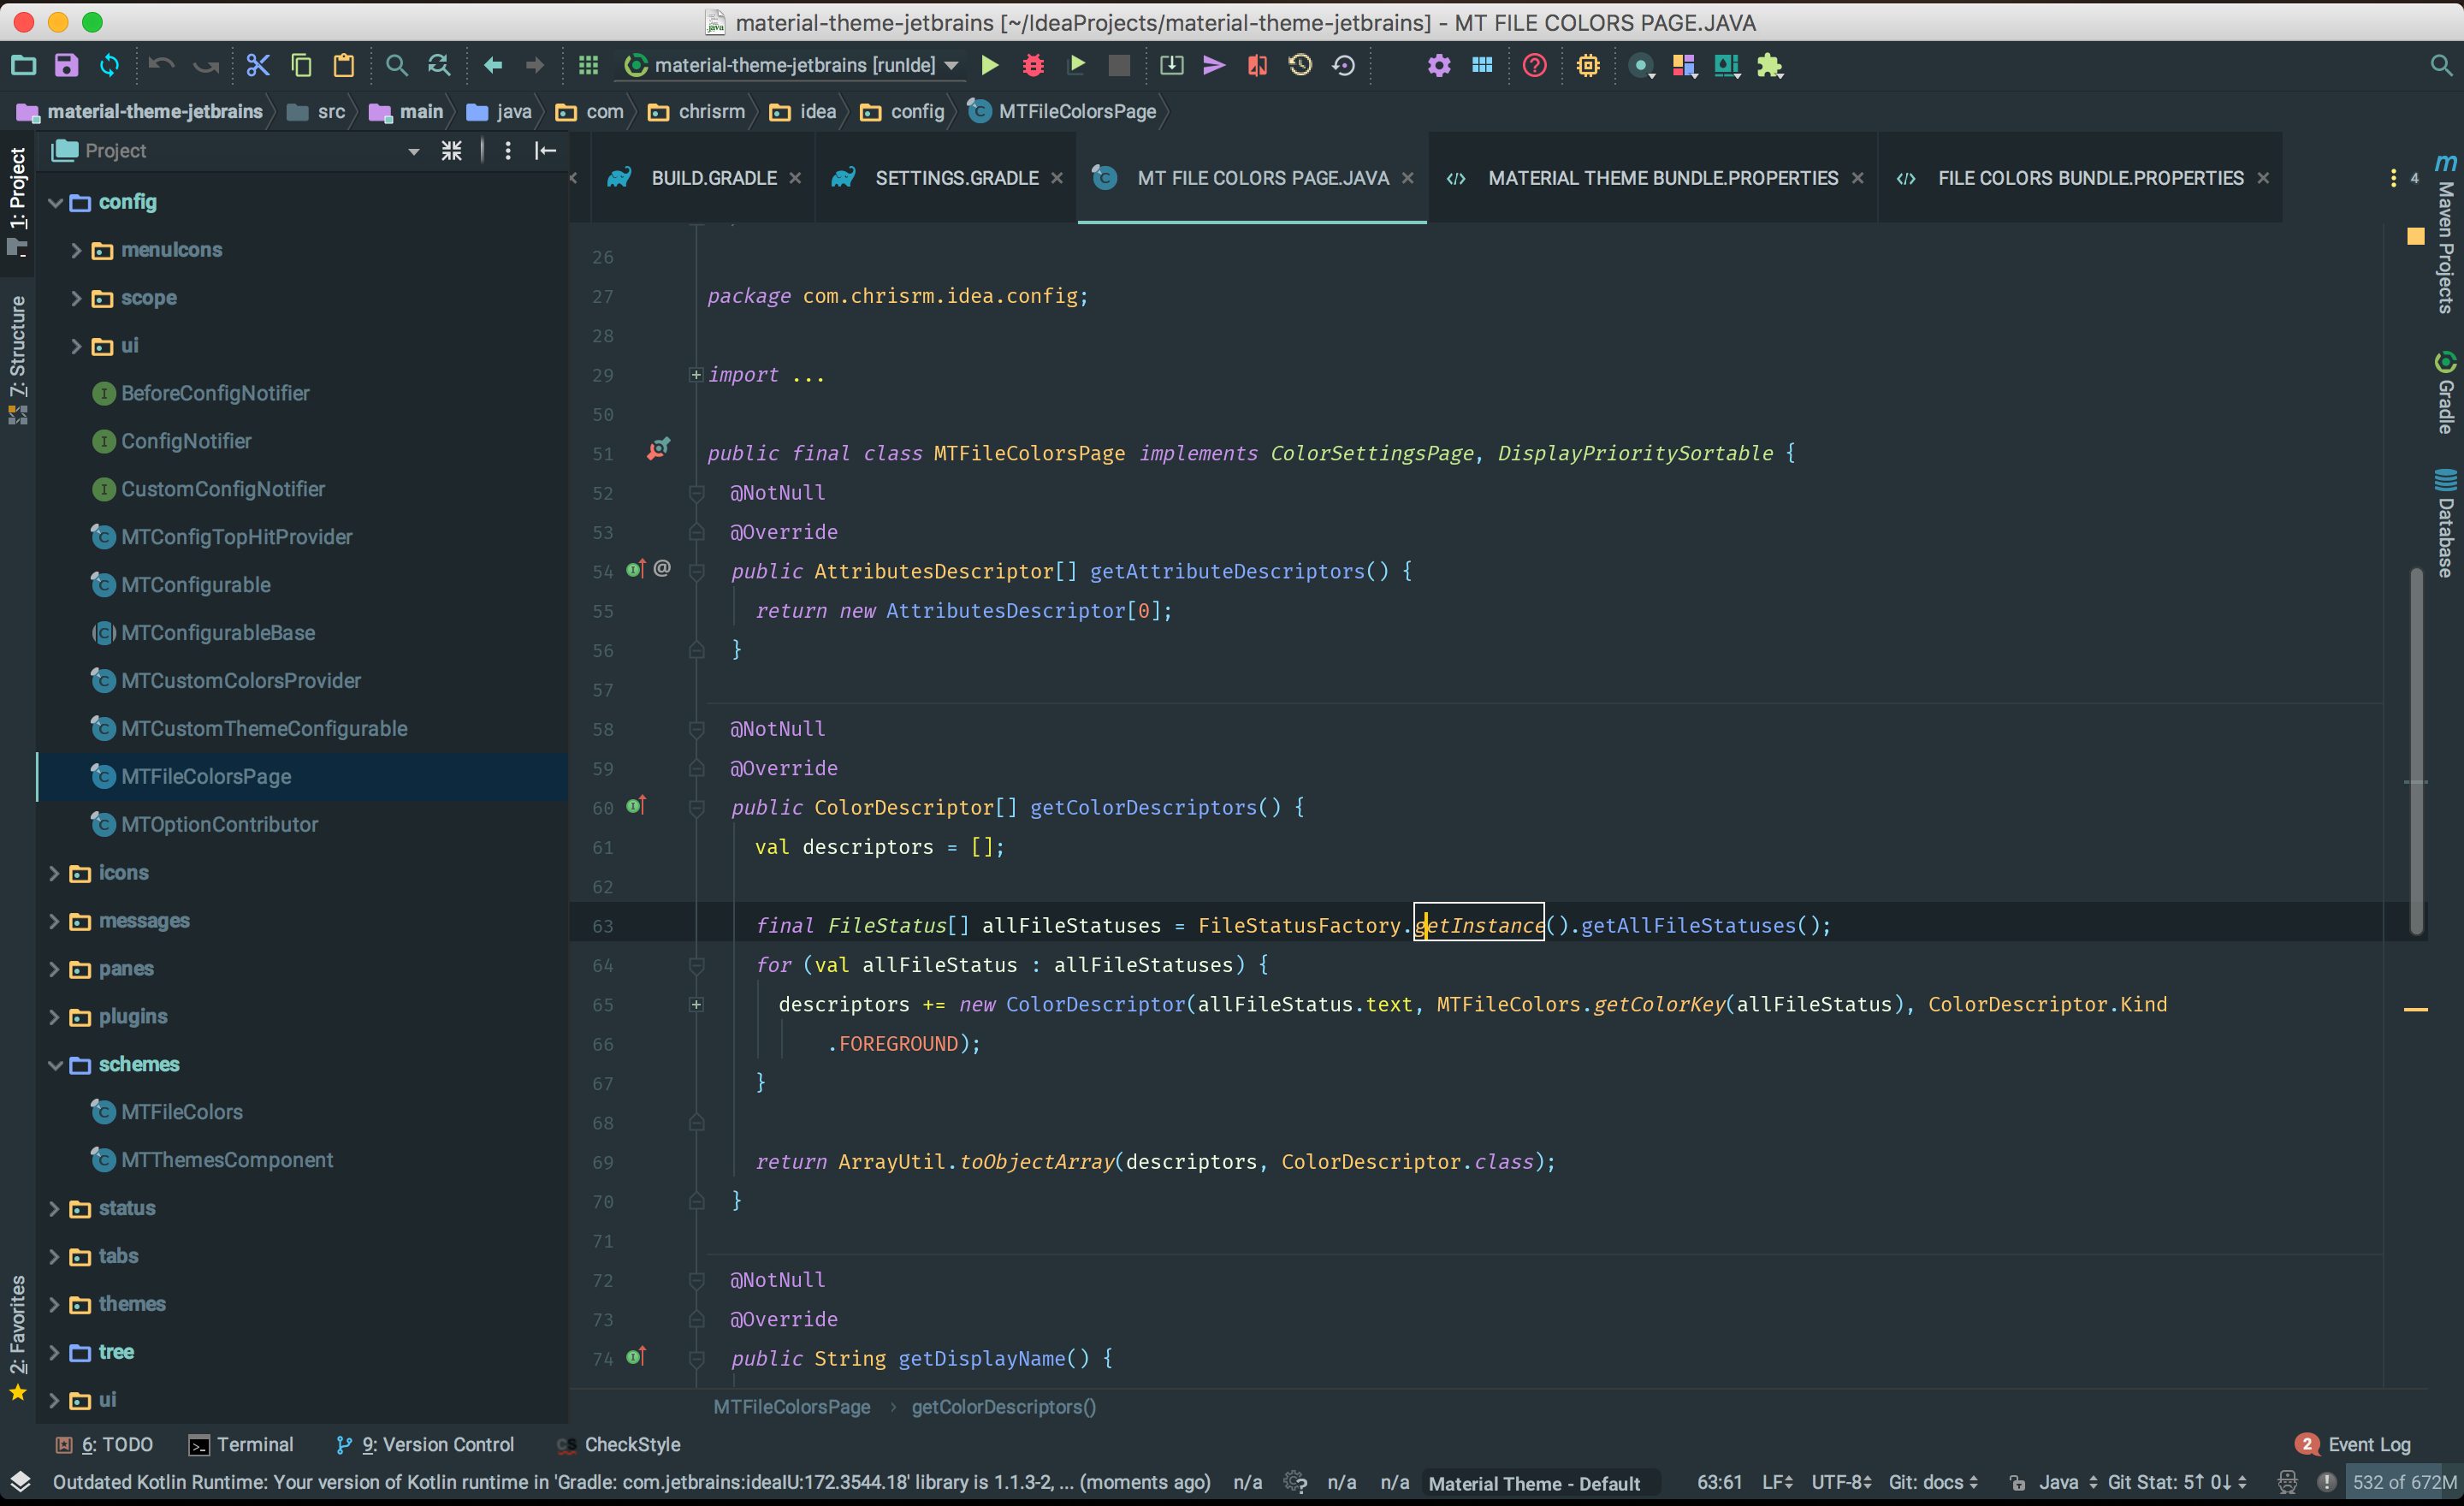Expand the config folder in project tree

[x=53, y=199]
